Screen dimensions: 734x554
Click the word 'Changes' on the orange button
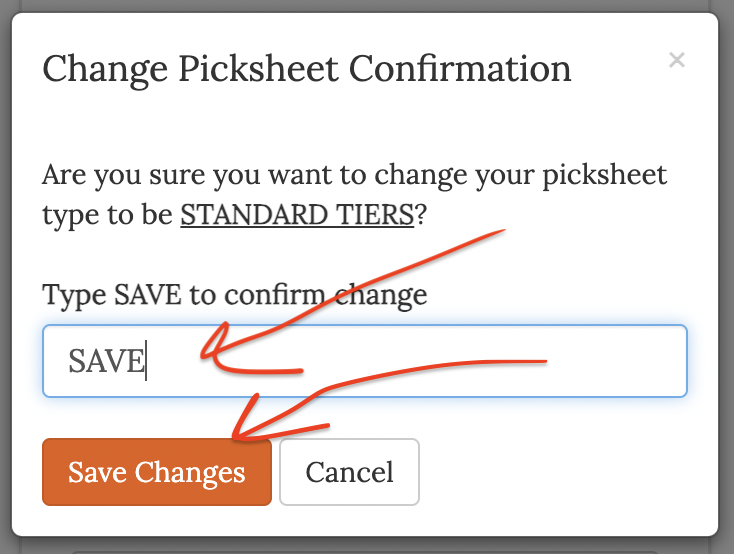(x=190, y=473)
